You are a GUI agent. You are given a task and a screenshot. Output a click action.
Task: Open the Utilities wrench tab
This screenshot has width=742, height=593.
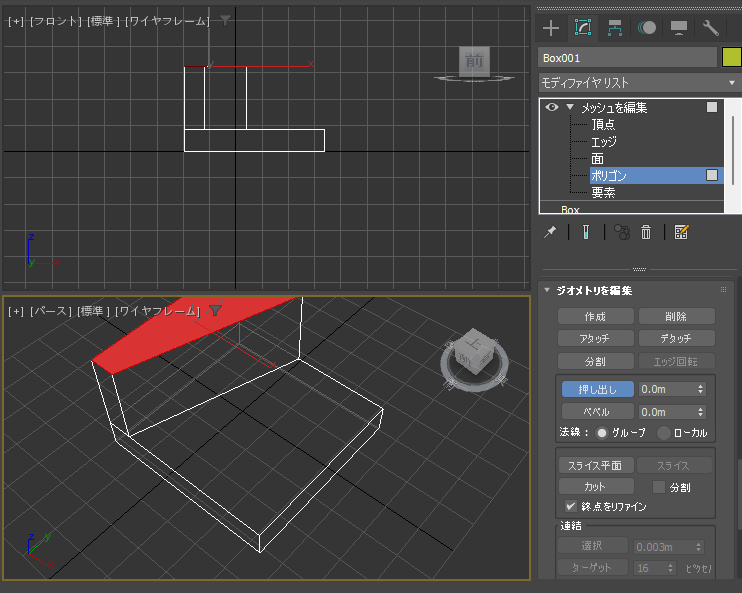pos(711,28)
